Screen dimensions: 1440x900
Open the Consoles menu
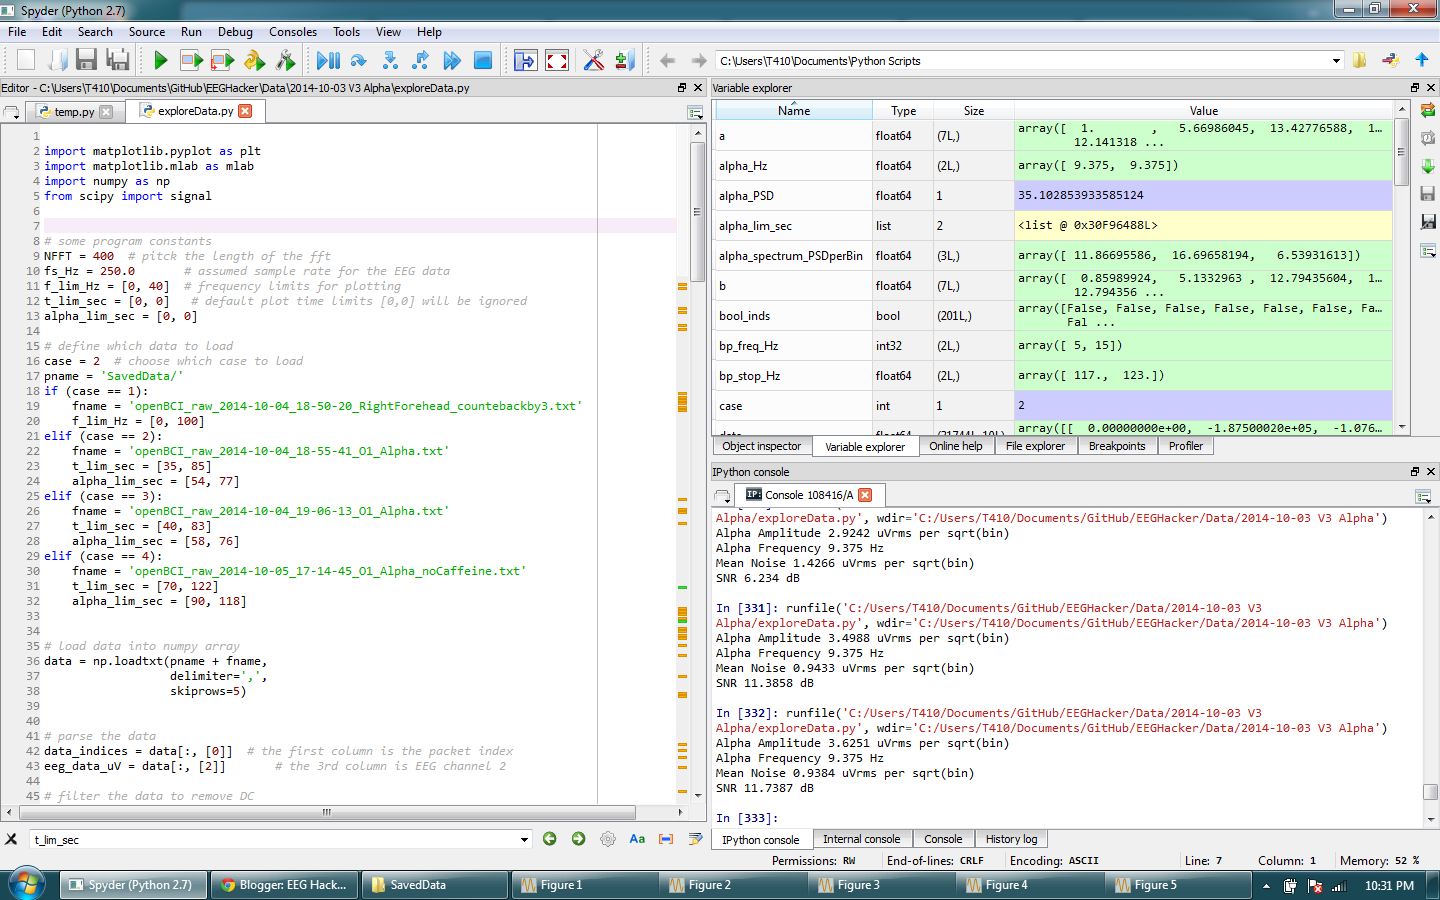[x=293, y=32]
